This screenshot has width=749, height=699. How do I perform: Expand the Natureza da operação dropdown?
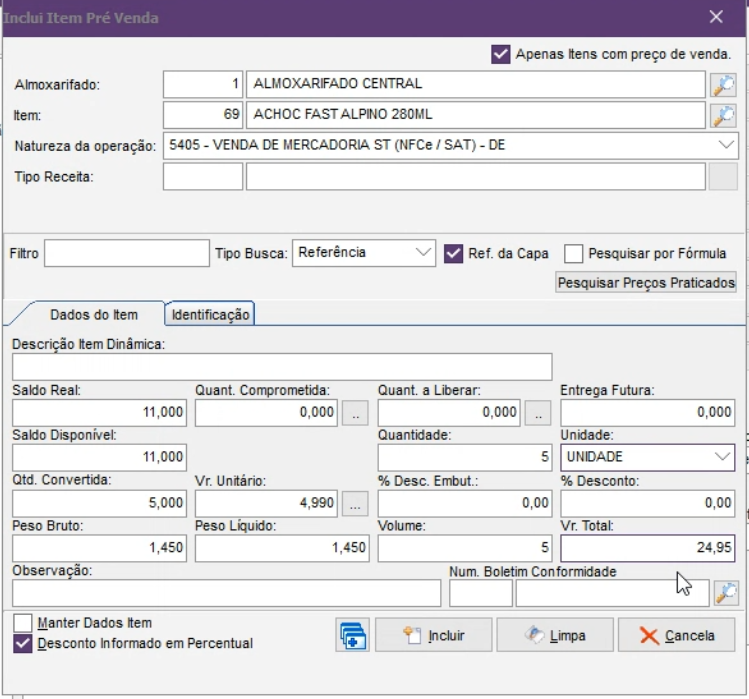coord(726,145)
